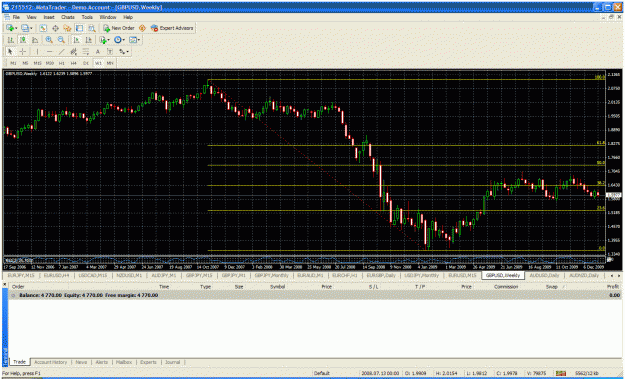Select the Vertical Line drawing tool
This screenshot has width=625, height=379.
click(x=37, y=52)
